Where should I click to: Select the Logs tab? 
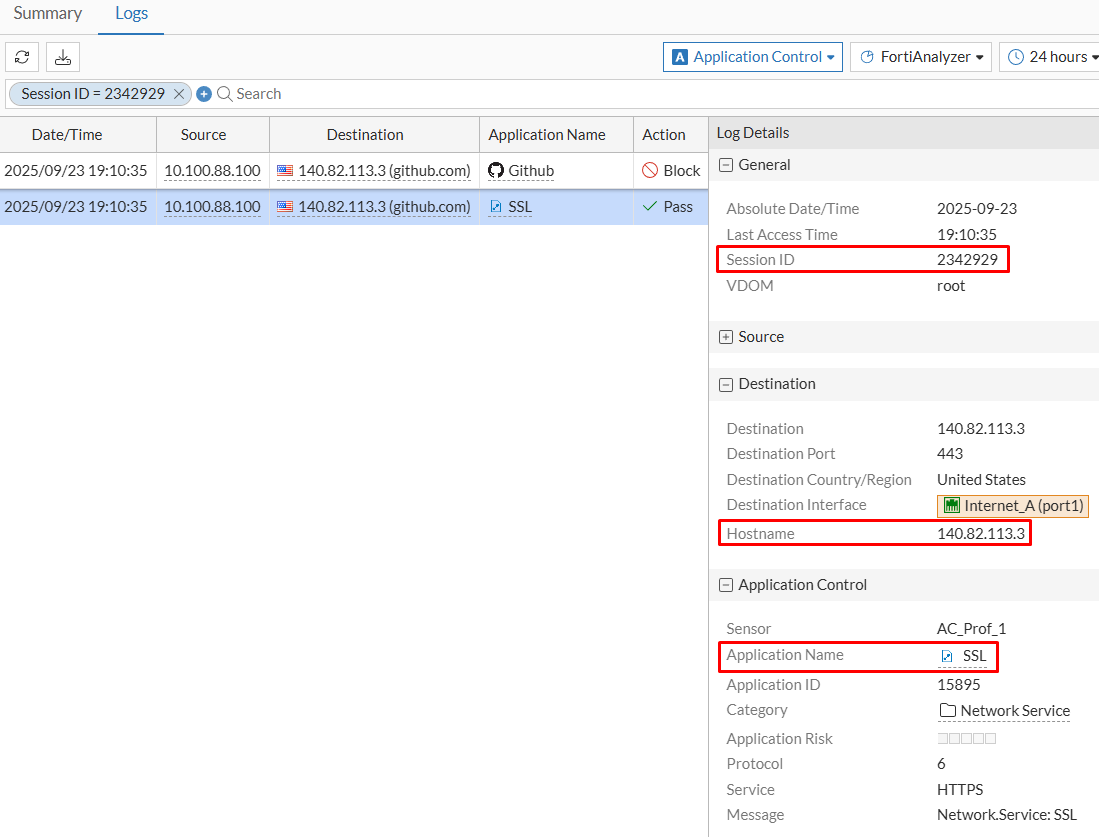click(x=131, y=13)
